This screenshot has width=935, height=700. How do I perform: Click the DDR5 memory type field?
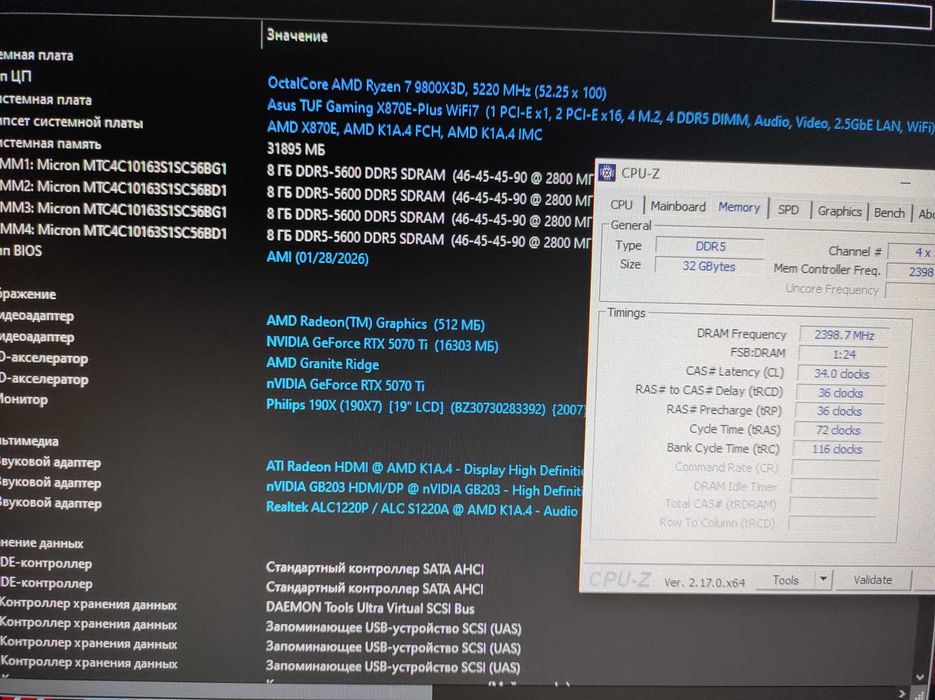click(710, 246)
